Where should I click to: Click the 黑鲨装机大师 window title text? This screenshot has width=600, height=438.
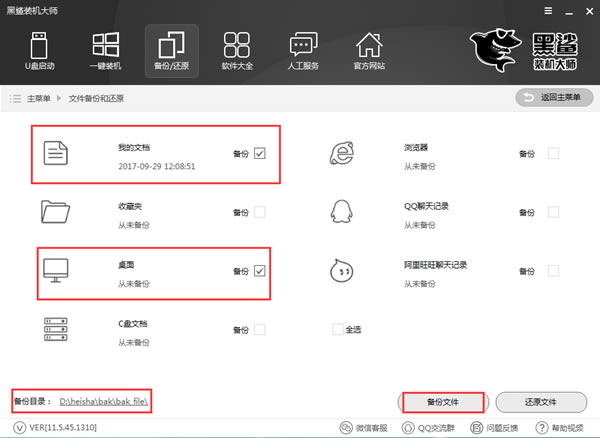32,11
